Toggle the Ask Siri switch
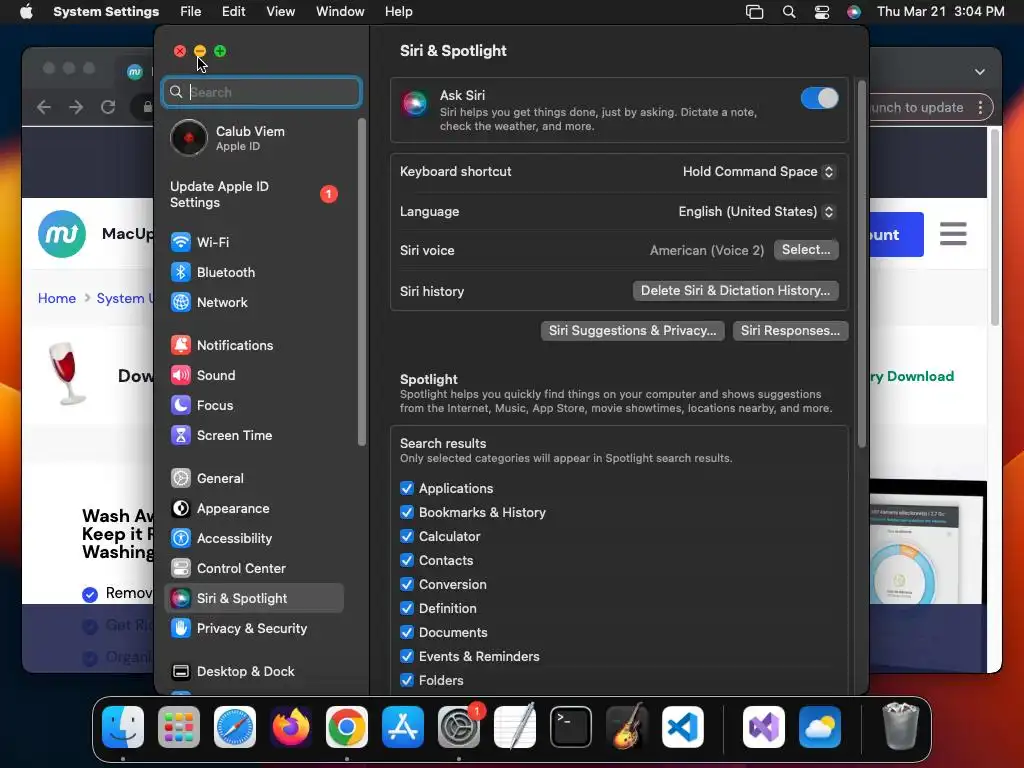1024x768 pixels. pyautogui.click(x=820, y=99)
